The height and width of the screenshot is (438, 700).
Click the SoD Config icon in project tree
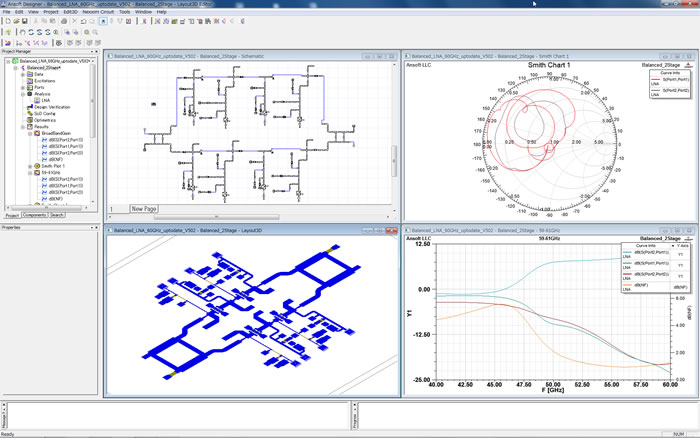click(30, 113)
